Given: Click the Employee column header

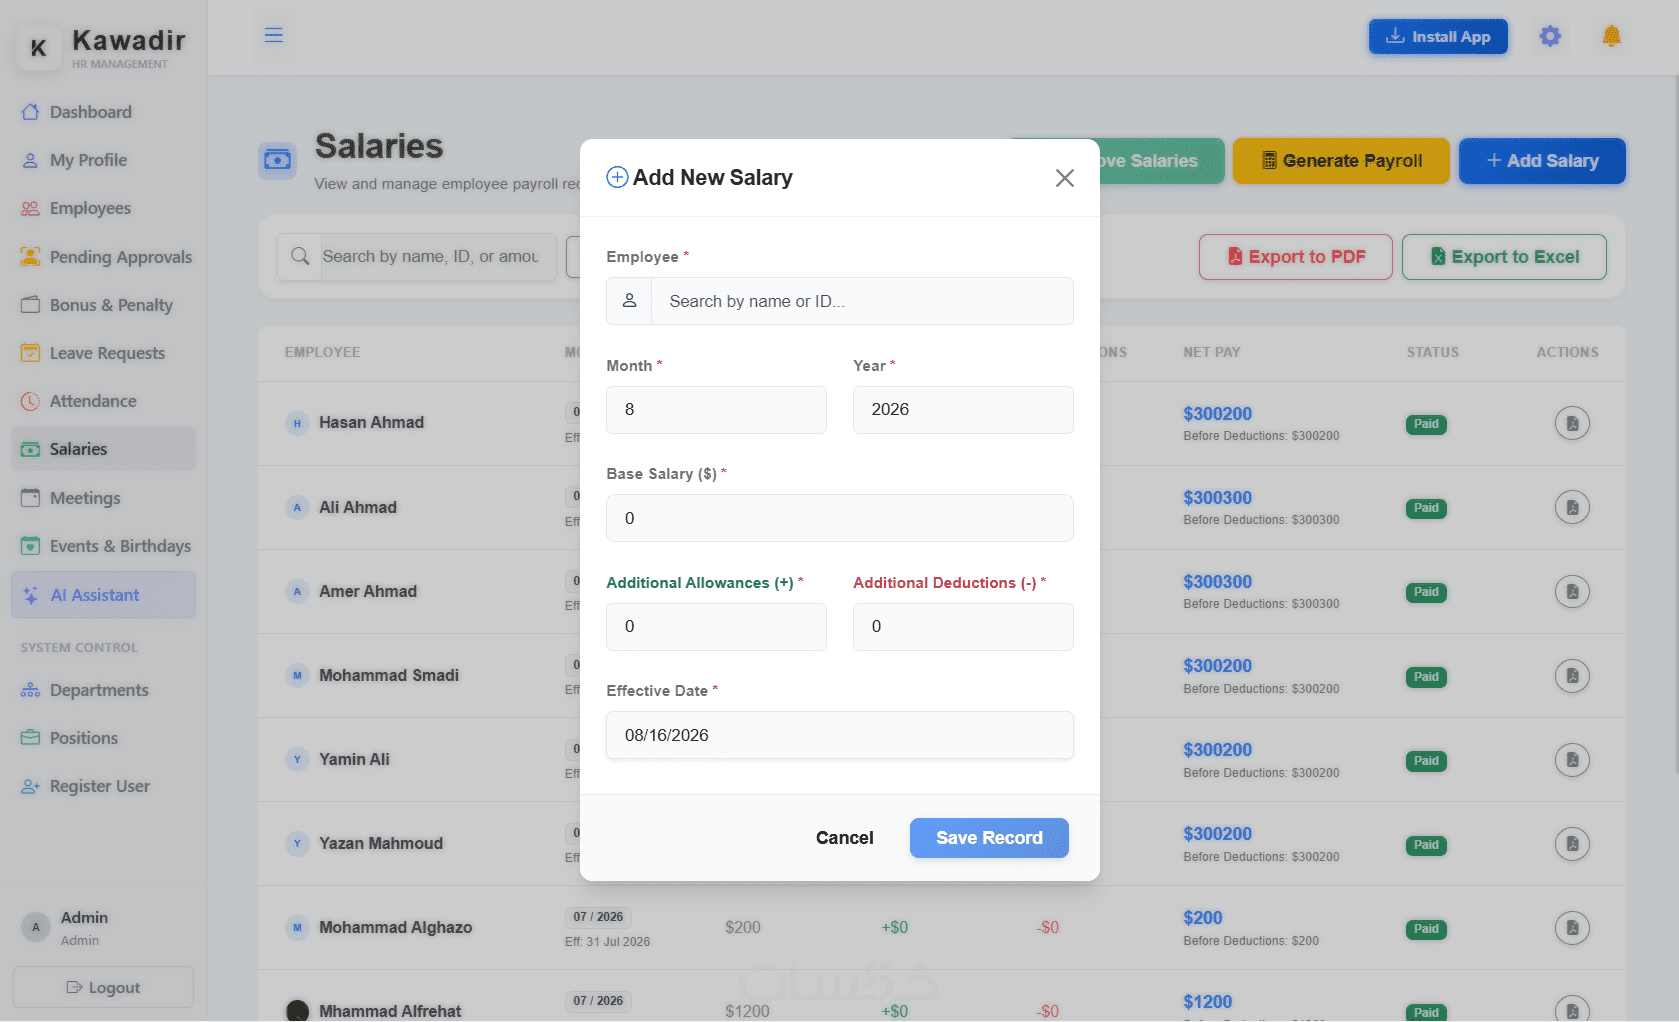Looking at the screenshot, I should click(x=322, y=352).
